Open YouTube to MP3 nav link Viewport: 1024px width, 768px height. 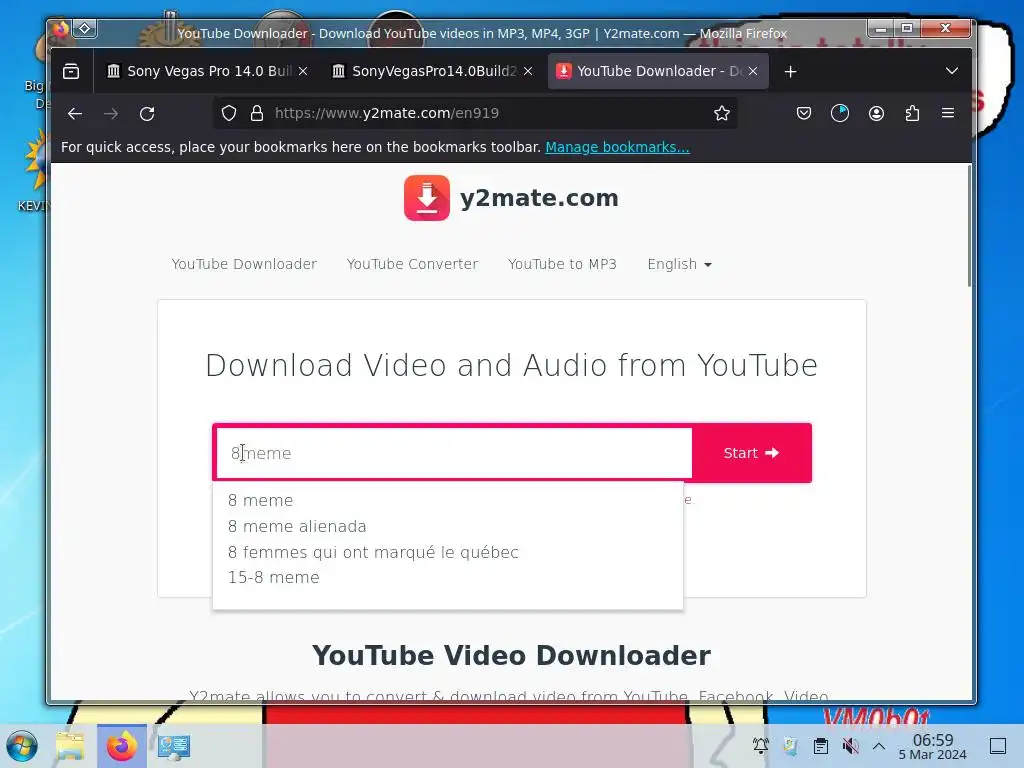pyautogui.click(x=562, y=264)
